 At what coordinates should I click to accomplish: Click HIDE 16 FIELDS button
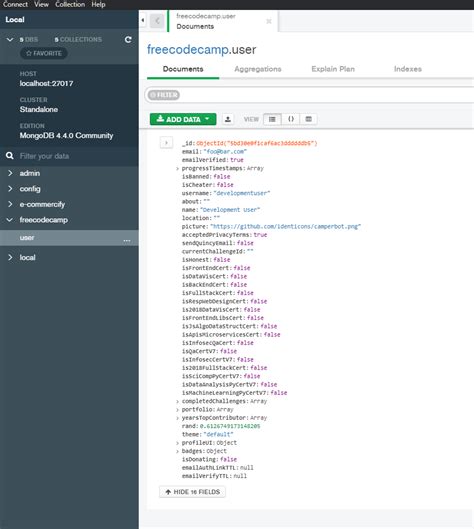pyautogui.click(x=192, y=492)
